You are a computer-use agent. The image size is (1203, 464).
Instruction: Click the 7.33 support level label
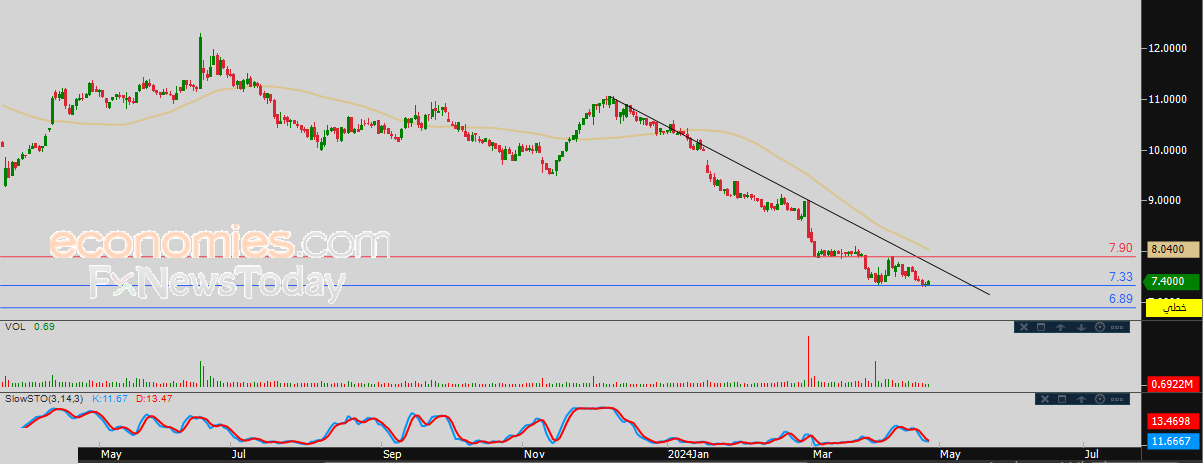point(1119,277)
